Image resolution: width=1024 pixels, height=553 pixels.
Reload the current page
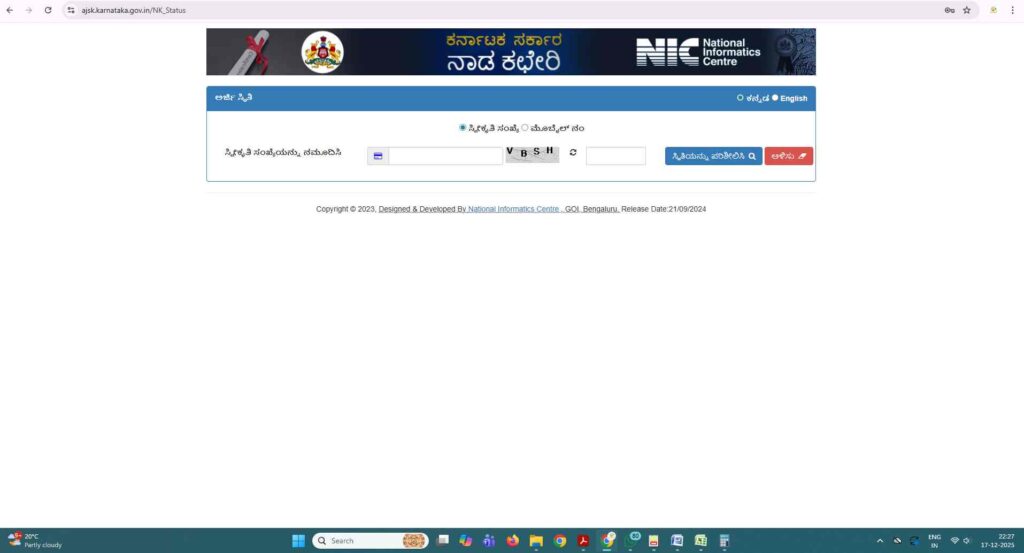click(x=48, y=10)
